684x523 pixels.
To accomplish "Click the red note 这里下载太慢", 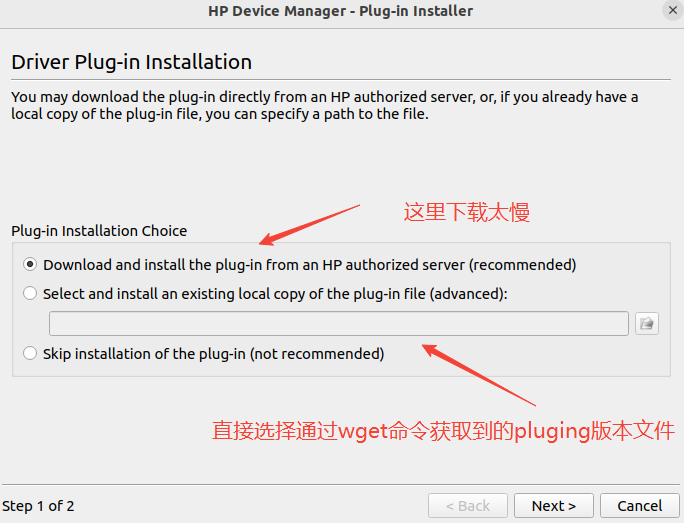I will [466, 212].
